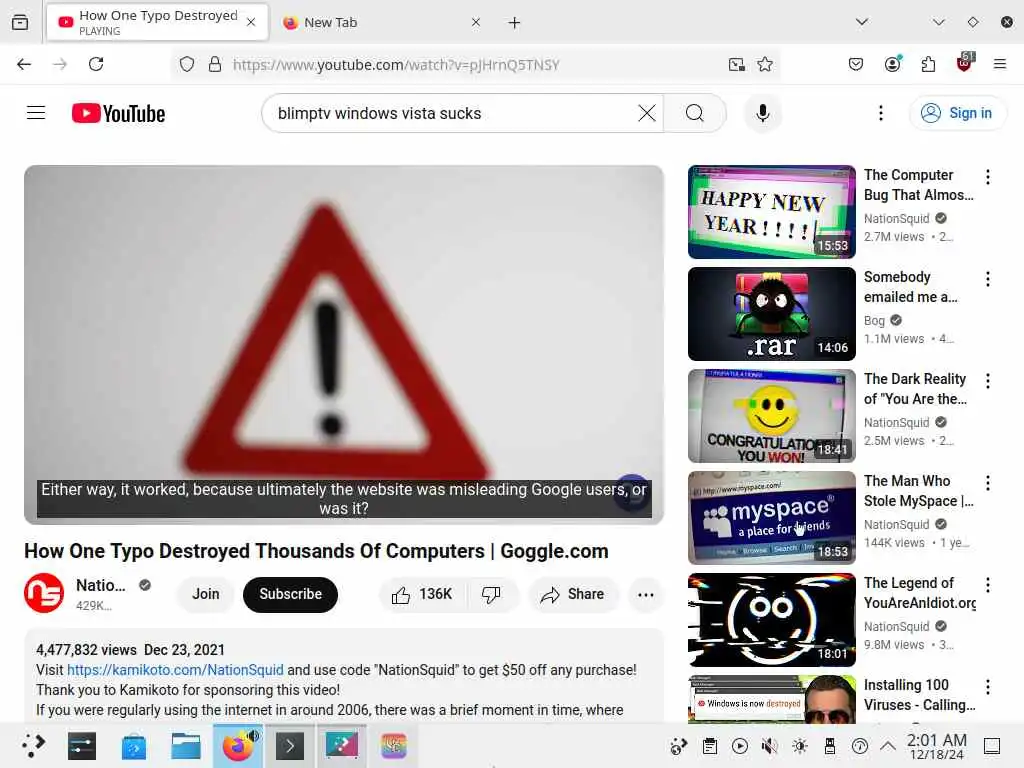
Task: Open options for The Dark Reality video
Action: click(x=987, y=381)
